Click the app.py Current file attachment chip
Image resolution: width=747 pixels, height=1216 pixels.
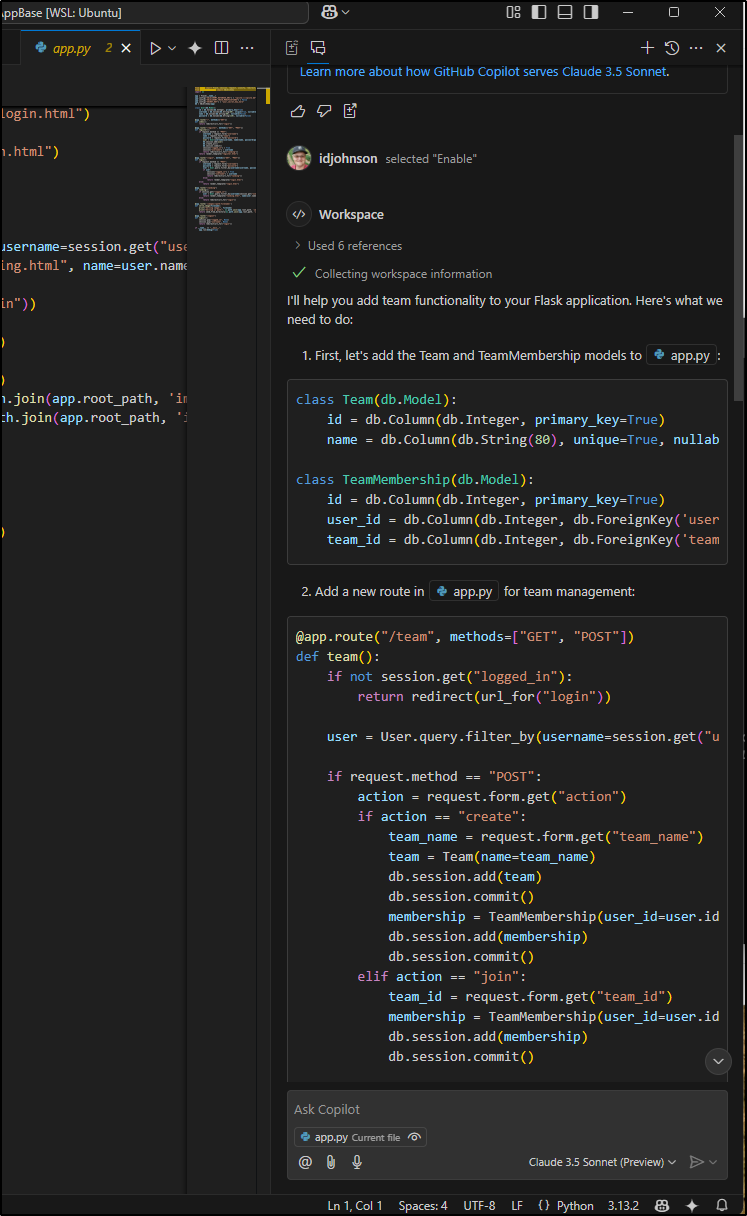[x=360, y=1137]
